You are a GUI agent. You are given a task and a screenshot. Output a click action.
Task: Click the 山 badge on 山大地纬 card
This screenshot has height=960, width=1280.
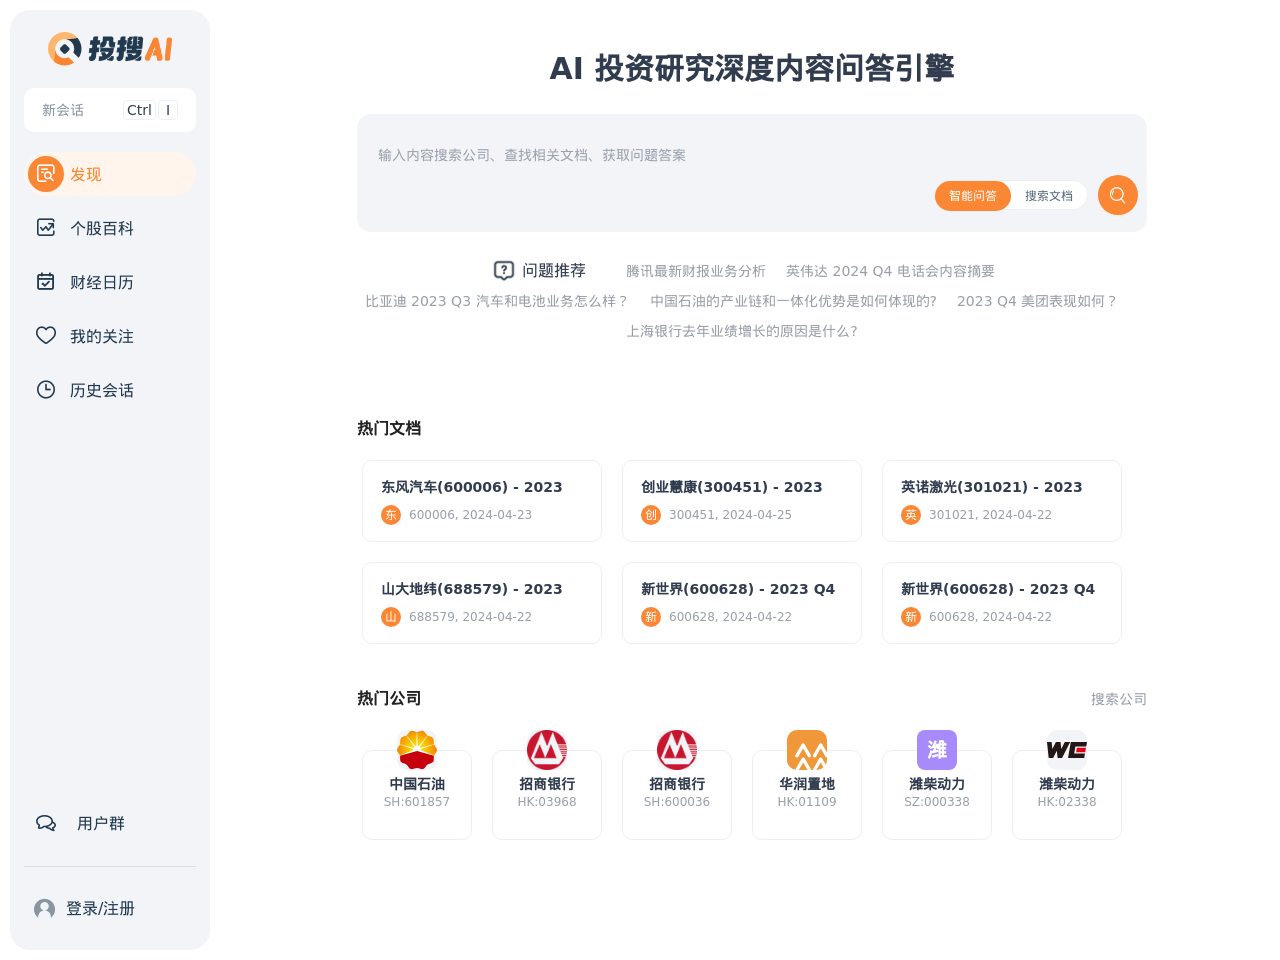[391, 617]
